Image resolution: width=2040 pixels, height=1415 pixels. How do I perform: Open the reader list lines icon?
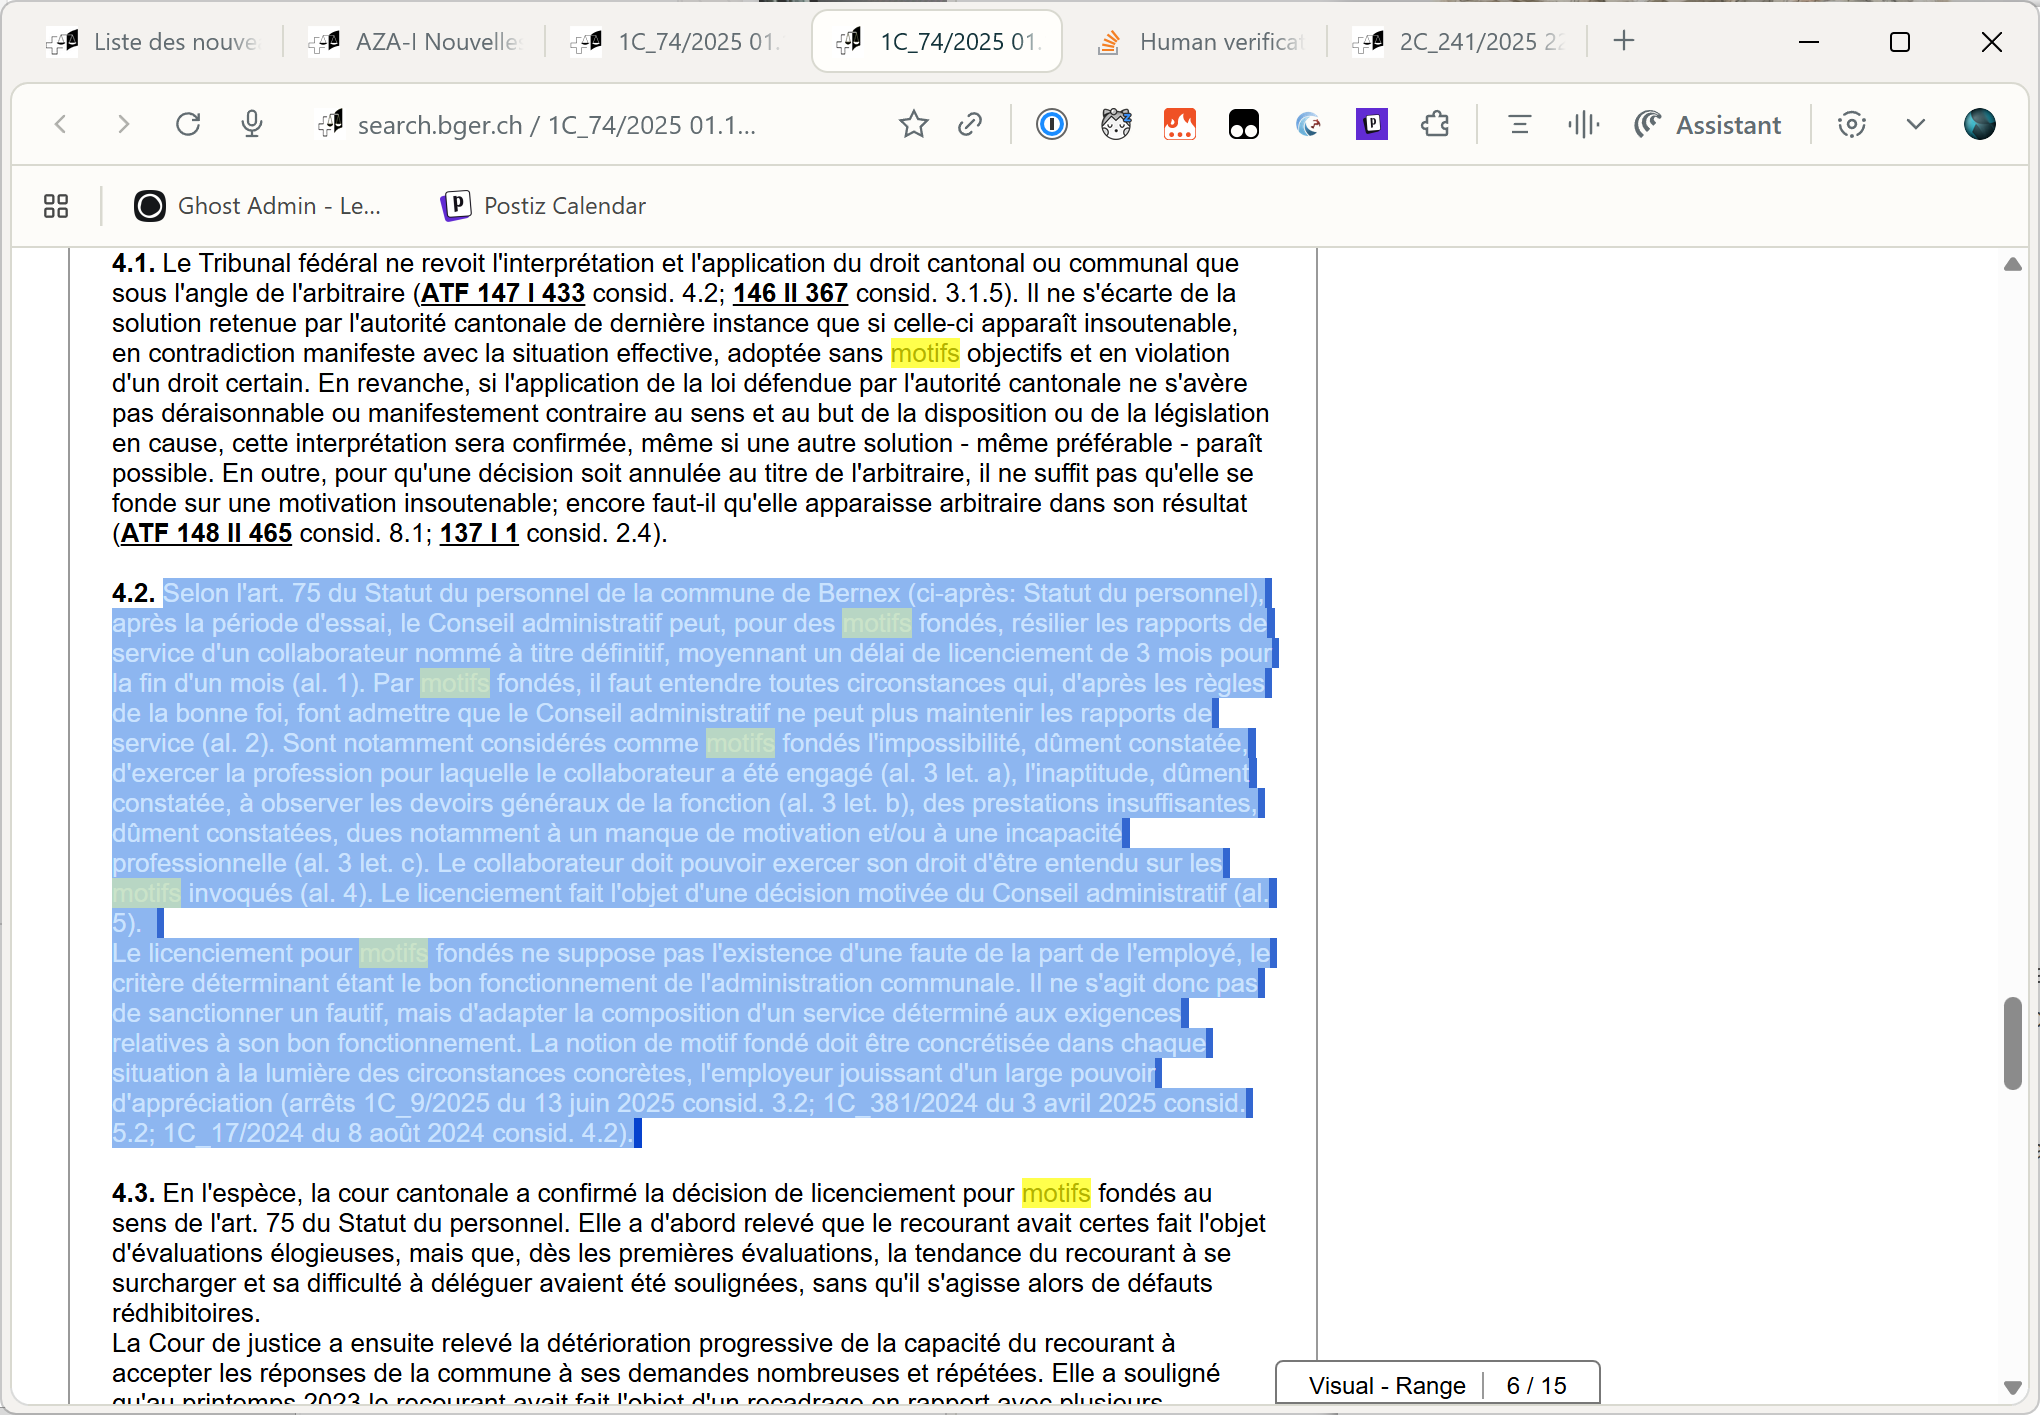pyautogui.click(x=1519, y=124)
